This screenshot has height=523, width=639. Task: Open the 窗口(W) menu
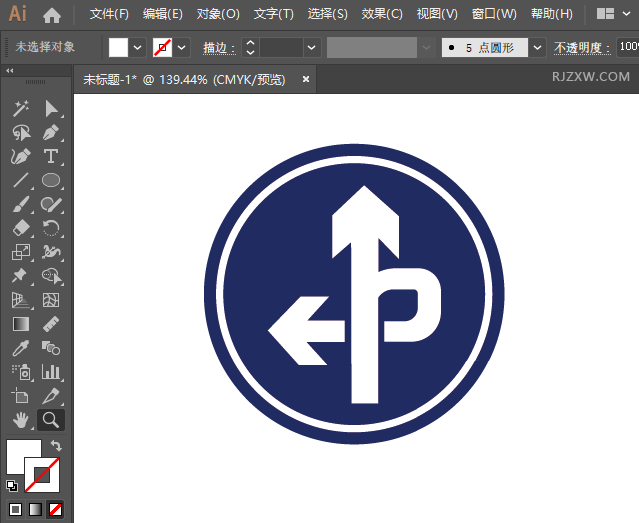point(494,14)
